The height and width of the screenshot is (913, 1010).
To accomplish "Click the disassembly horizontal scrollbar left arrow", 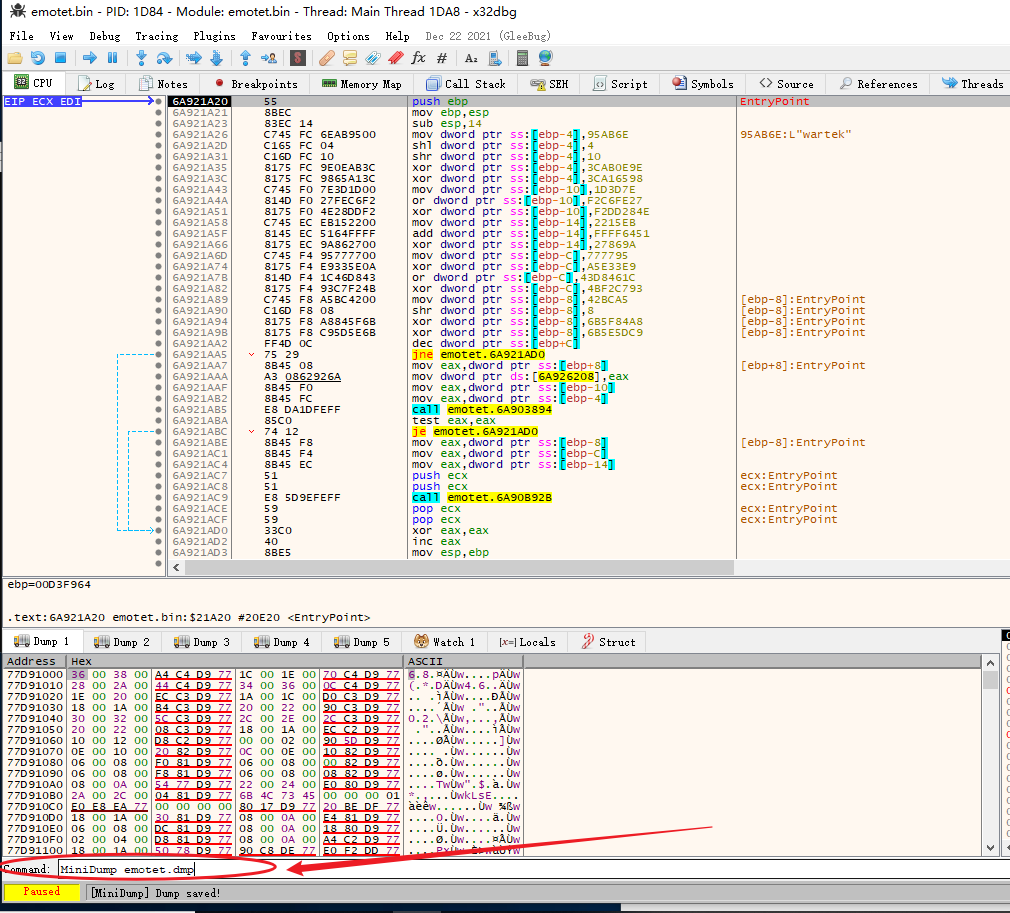I will click(176, 567).
